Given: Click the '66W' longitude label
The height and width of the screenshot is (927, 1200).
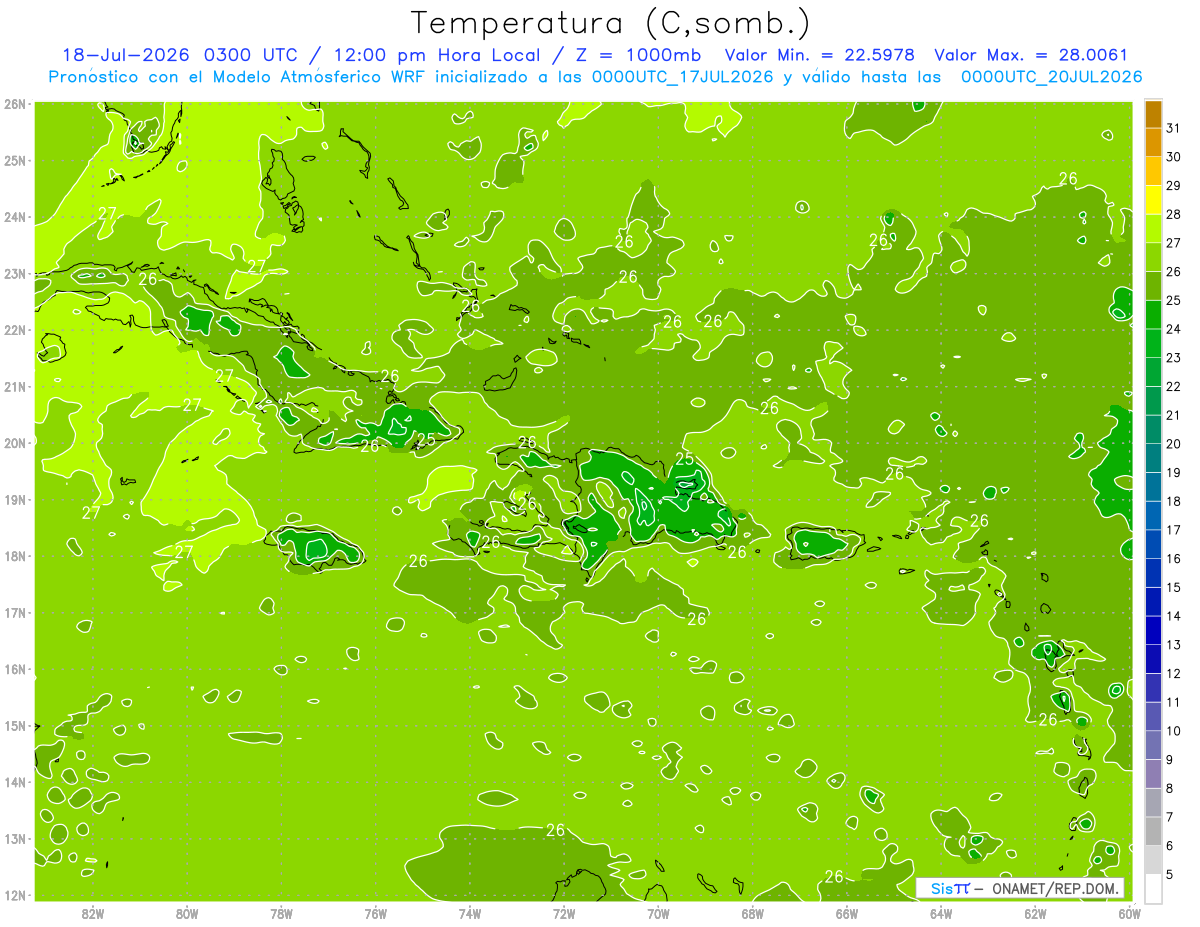Looking at the screenshot, I should pos(847,913).
